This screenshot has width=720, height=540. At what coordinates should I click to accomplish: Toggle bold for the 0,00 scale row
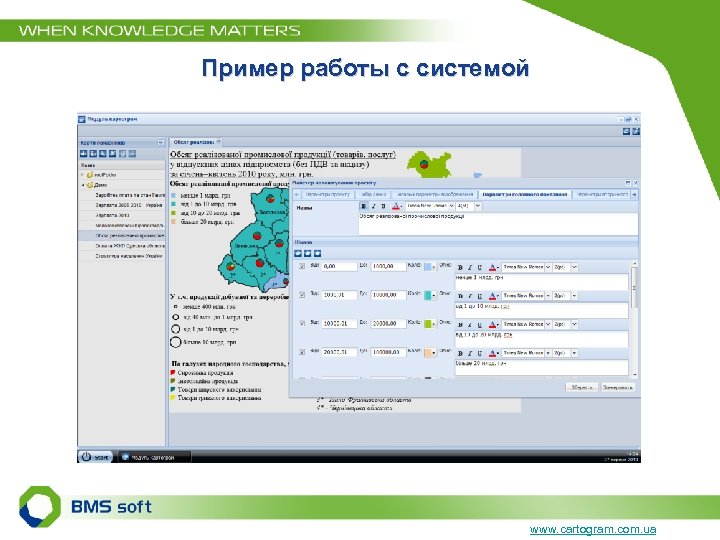click(460, 267)
